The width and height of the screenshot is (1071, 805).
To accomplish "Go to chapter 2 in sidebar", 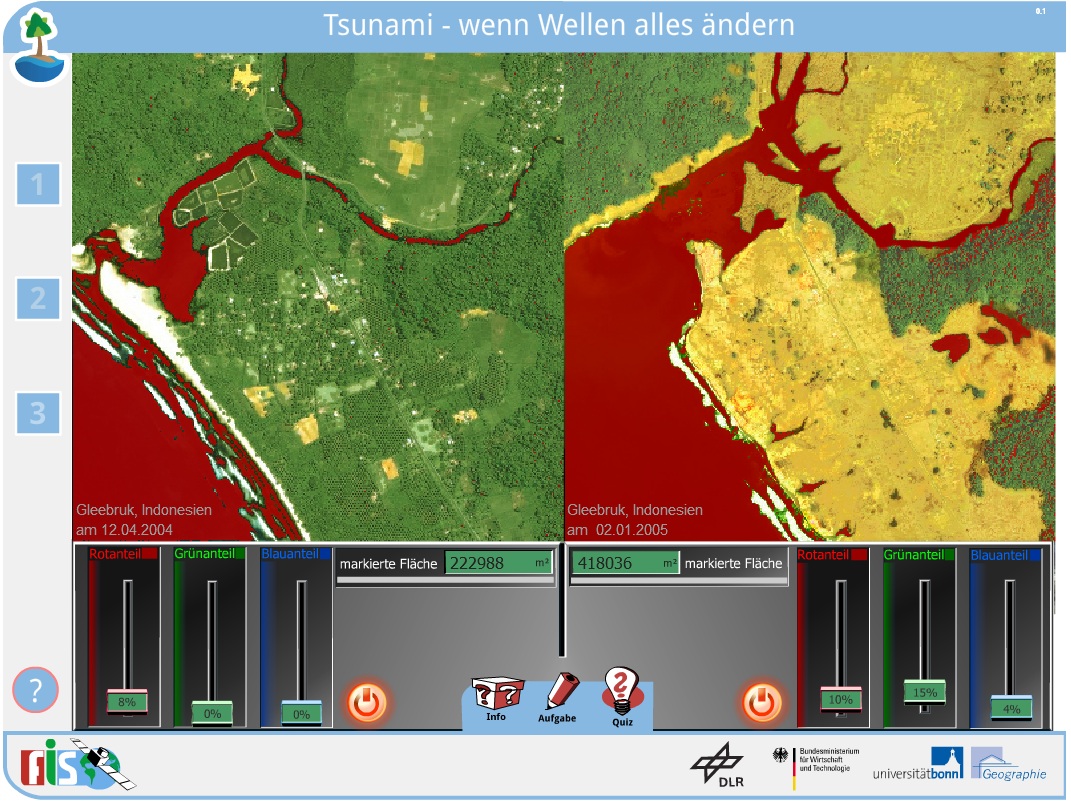I will pos(38,298).
